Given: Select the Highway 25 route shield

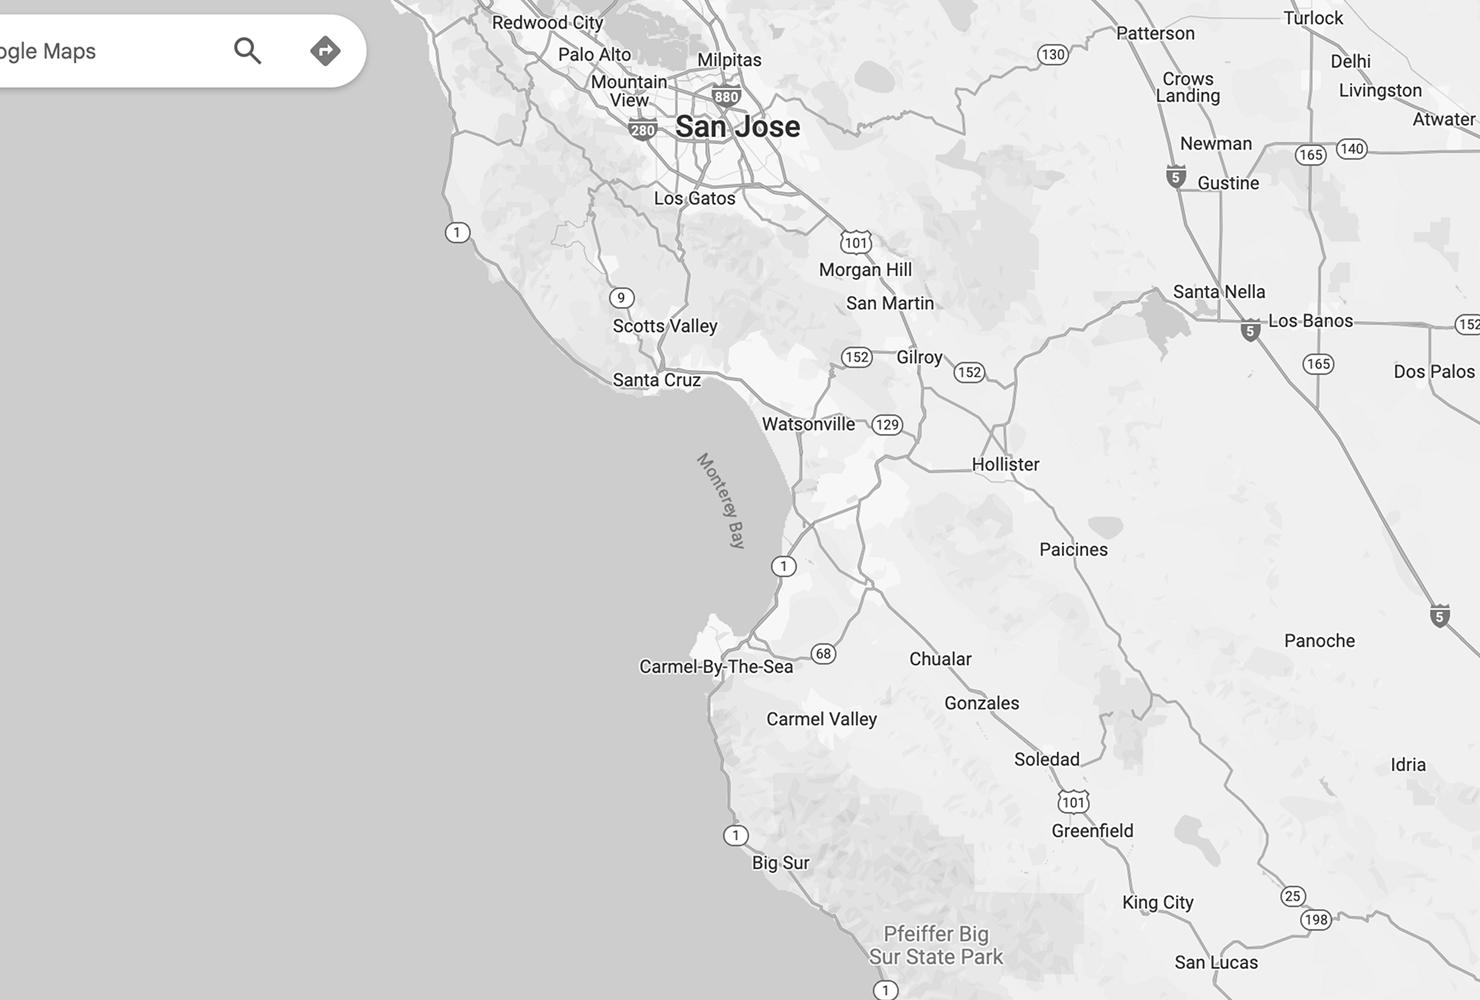Looking at the screenshot, I should click(1293, 896).
